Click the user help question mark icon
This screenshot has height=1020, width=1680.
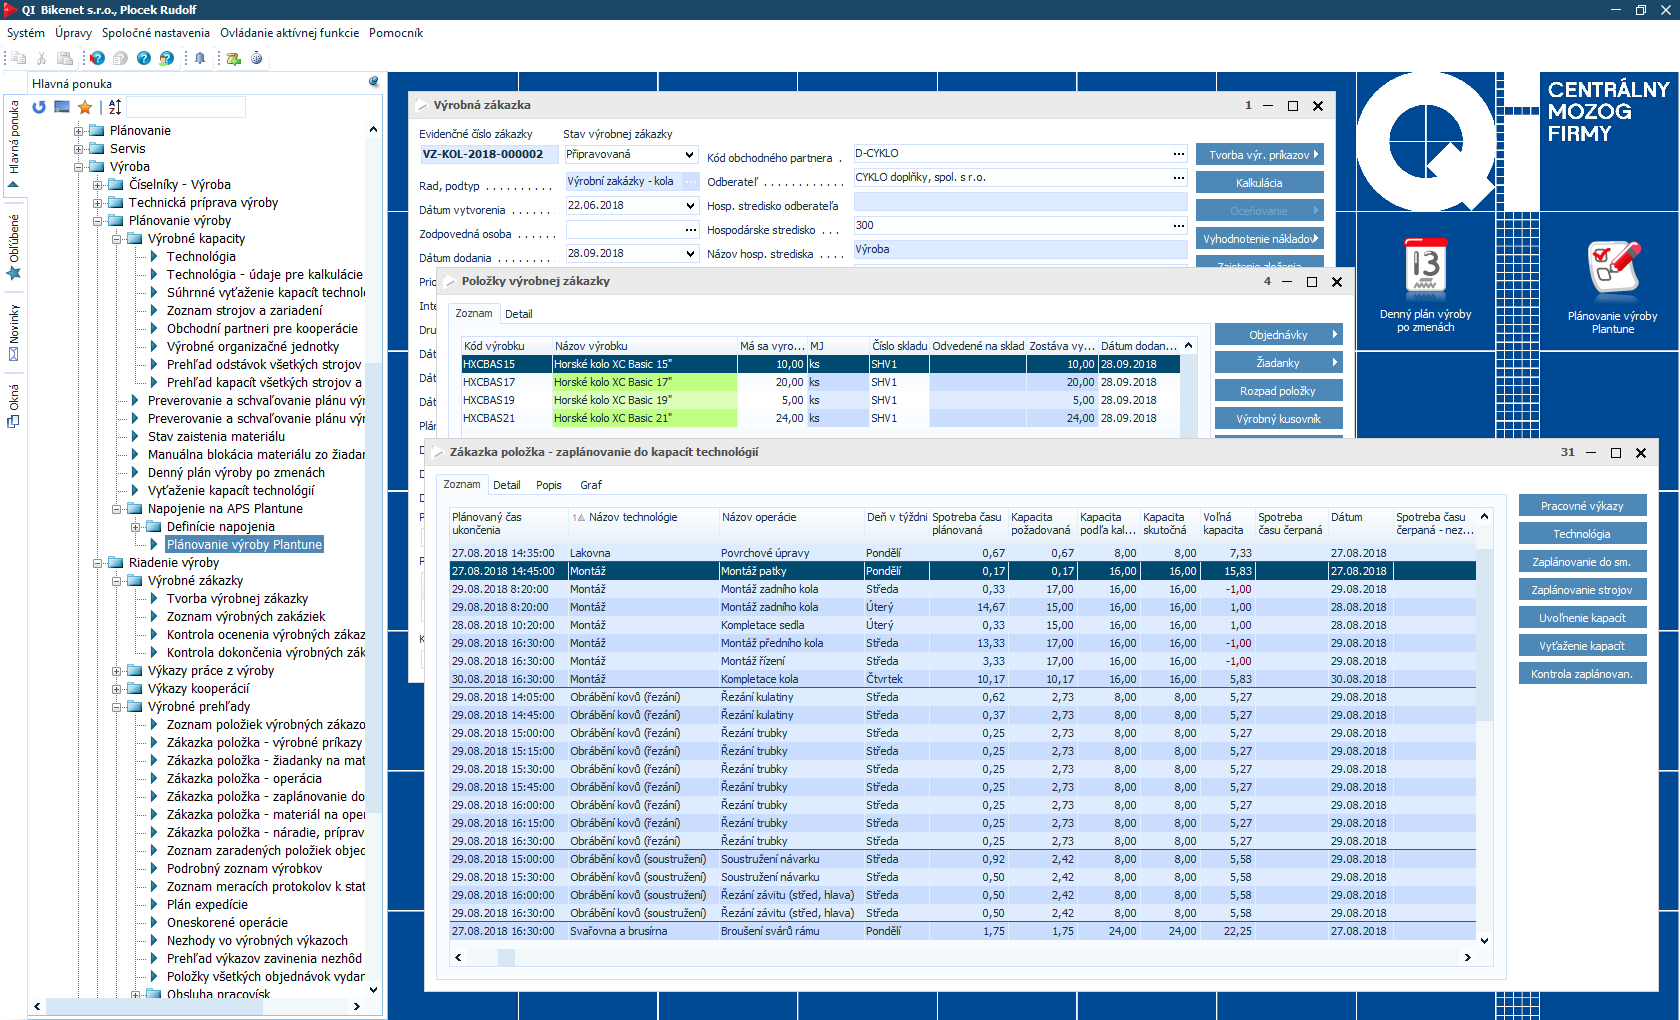coord(166,58)
